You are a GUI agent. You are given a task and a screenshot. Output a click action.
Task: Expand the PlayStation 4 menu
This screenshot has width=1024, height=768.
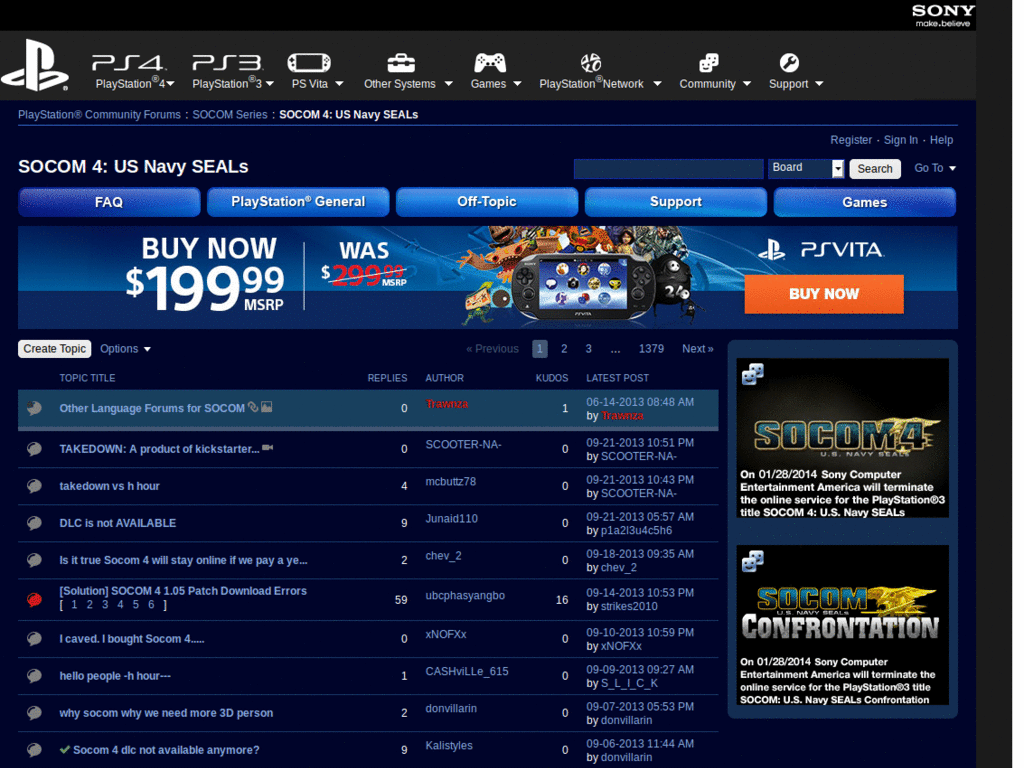point(170,84)
